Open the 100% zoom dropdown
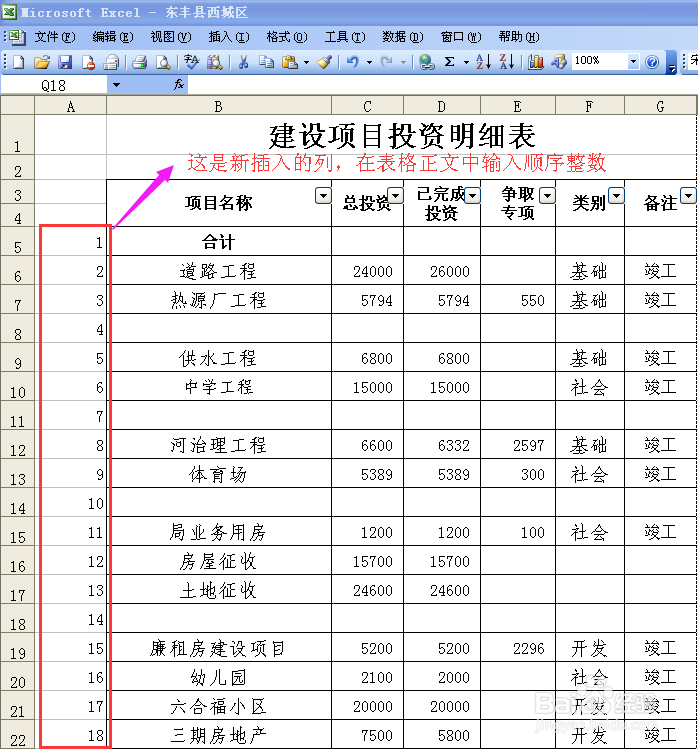 tap(633, 62)
